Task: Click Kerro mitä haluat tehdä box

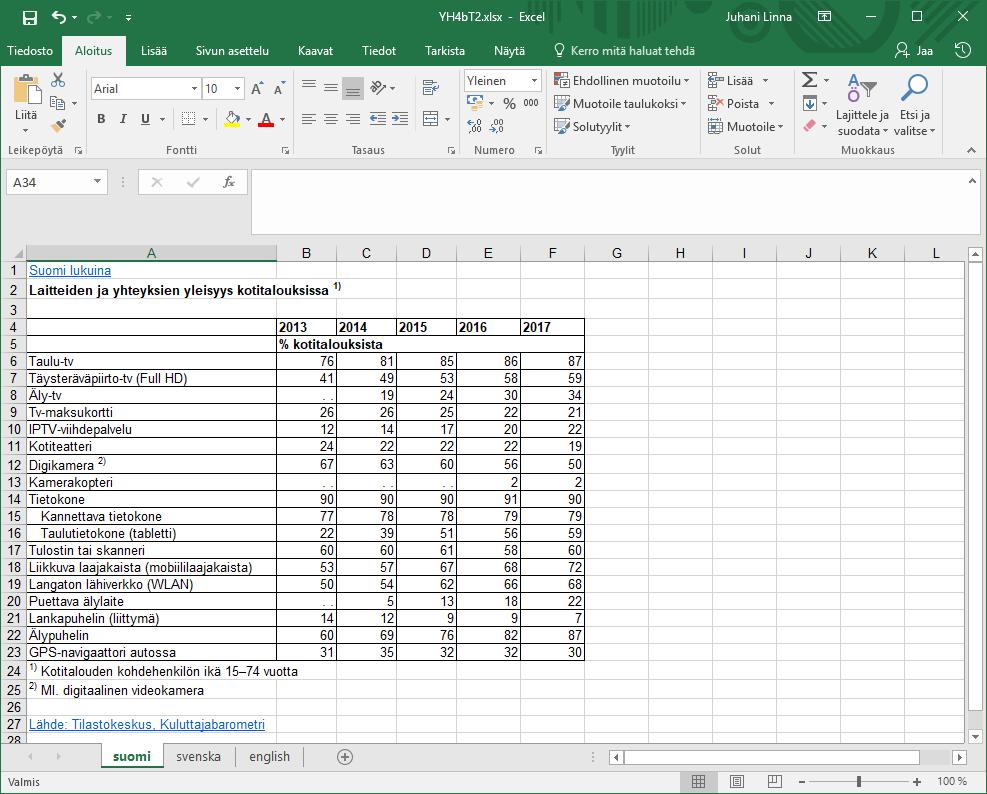Action: pyautogui.click(x=624, y=51)
